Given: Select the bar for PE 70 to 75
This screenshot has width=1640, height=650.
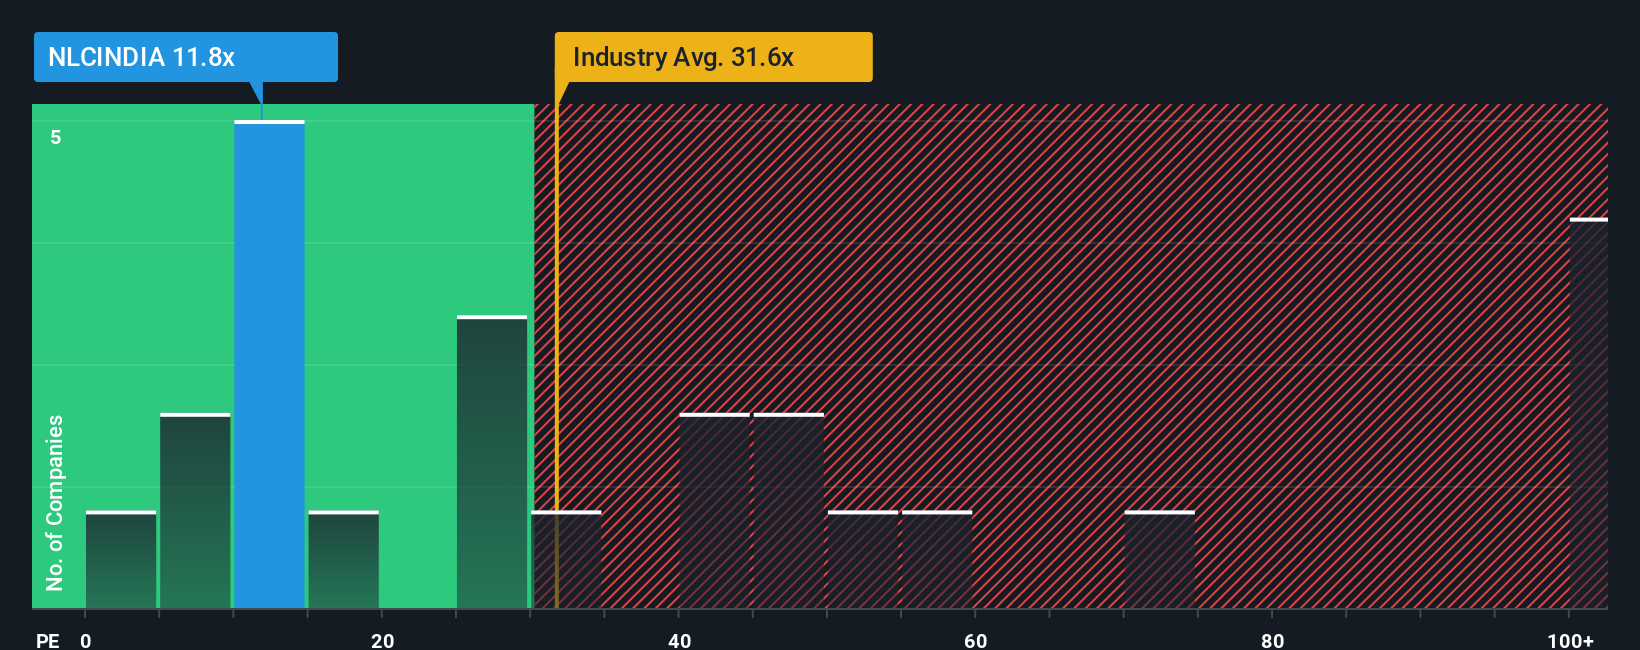Looking at the screenshot, I should 1160,559.
